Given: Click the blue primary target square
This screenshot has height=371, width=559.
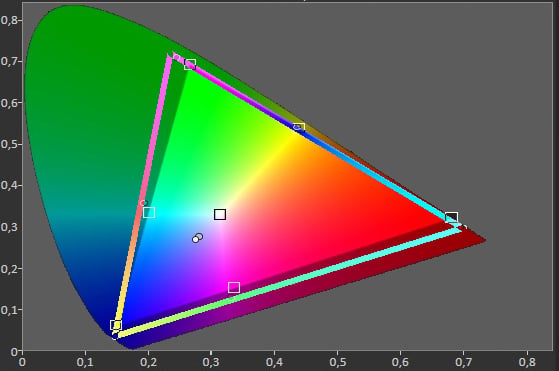Looking at the screenshot, I should pyautogui.click(x=116, y=325).
